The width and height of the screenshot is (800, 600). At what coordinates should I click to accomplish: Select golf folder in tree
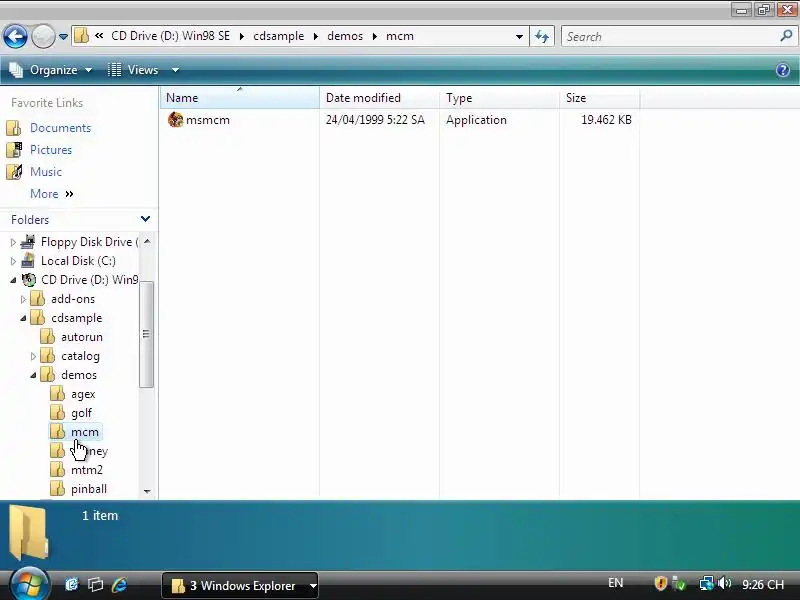tap(81, 413)
